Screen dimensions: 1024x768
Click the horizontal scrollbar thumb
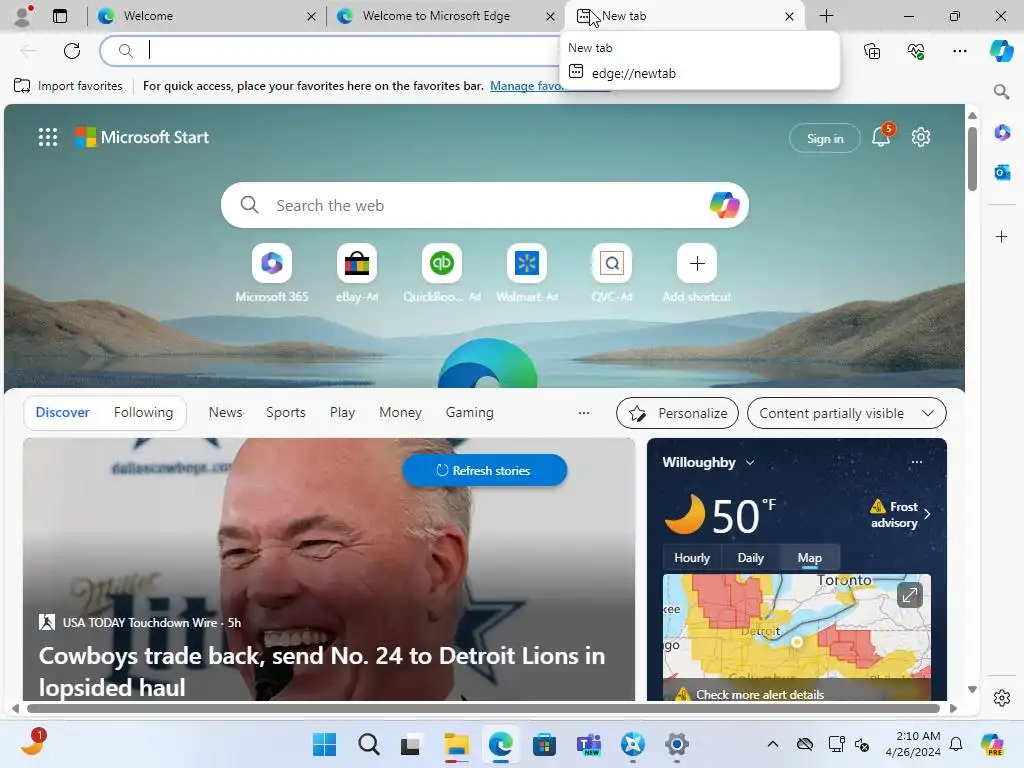483,709
